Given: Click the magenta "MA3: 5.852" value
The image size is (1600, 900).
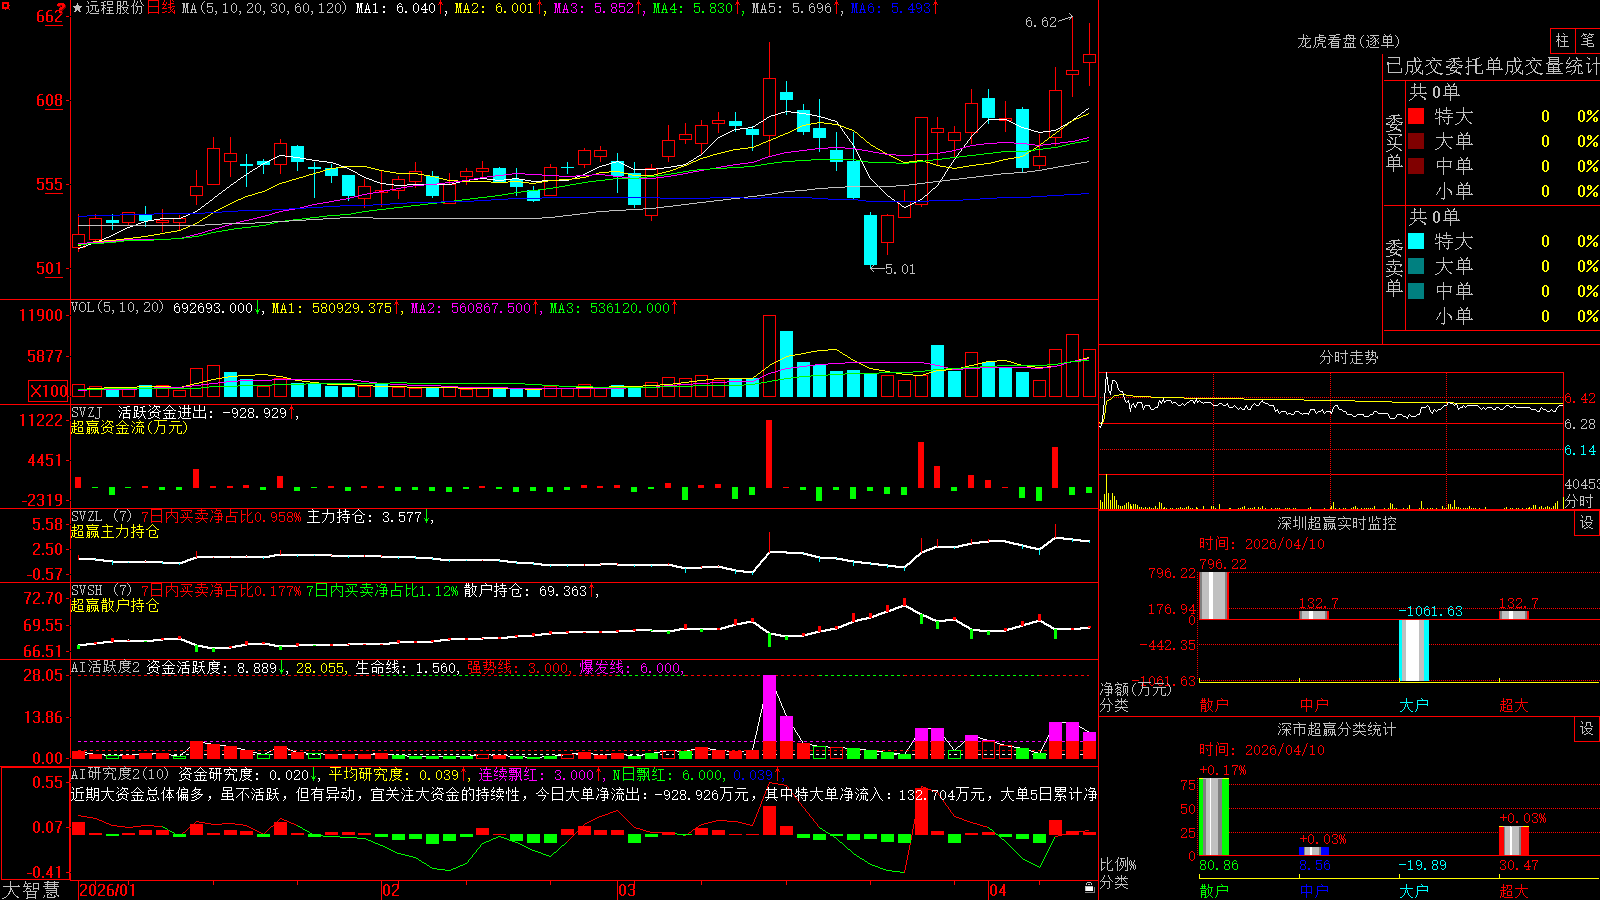Looking at the screenshot, I should click(598, 8).
